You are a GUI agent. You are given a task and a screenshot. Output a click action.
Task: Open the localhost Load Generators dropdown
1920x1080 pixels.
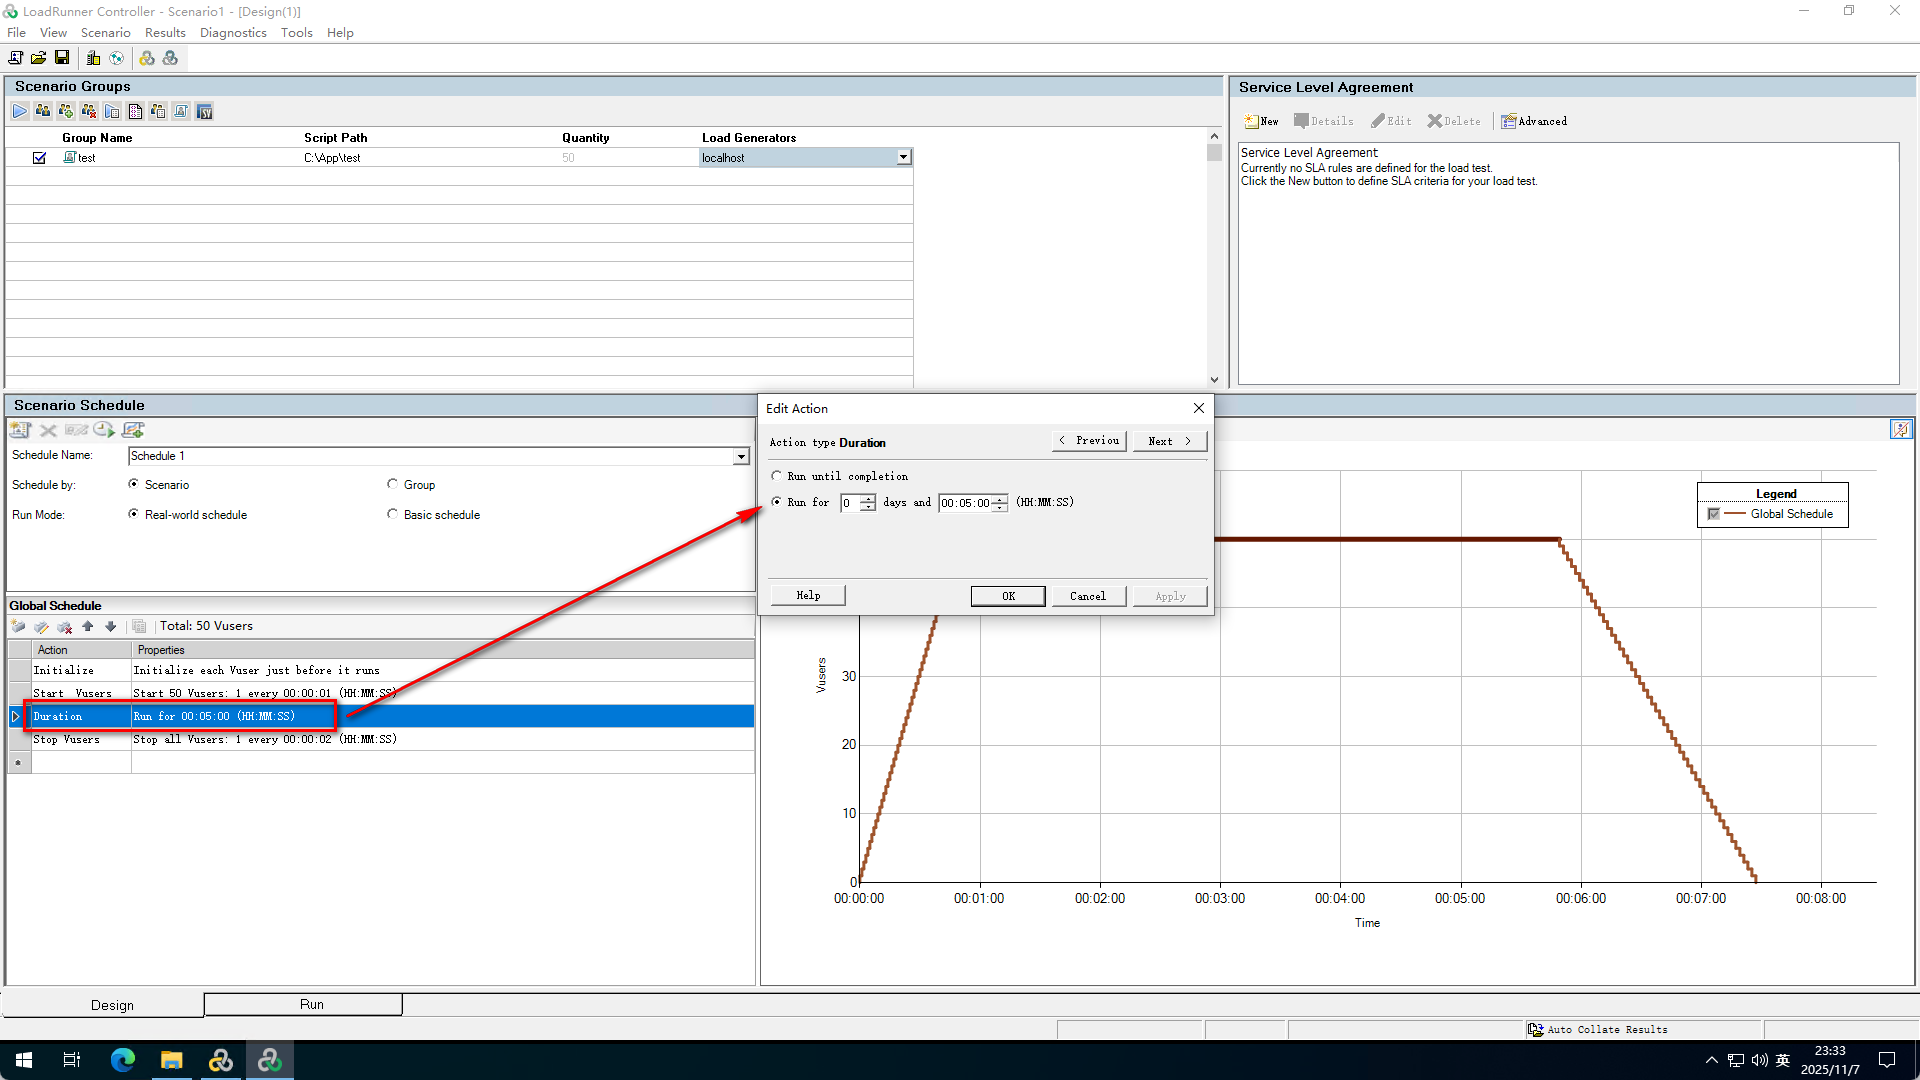click(903, 157)
